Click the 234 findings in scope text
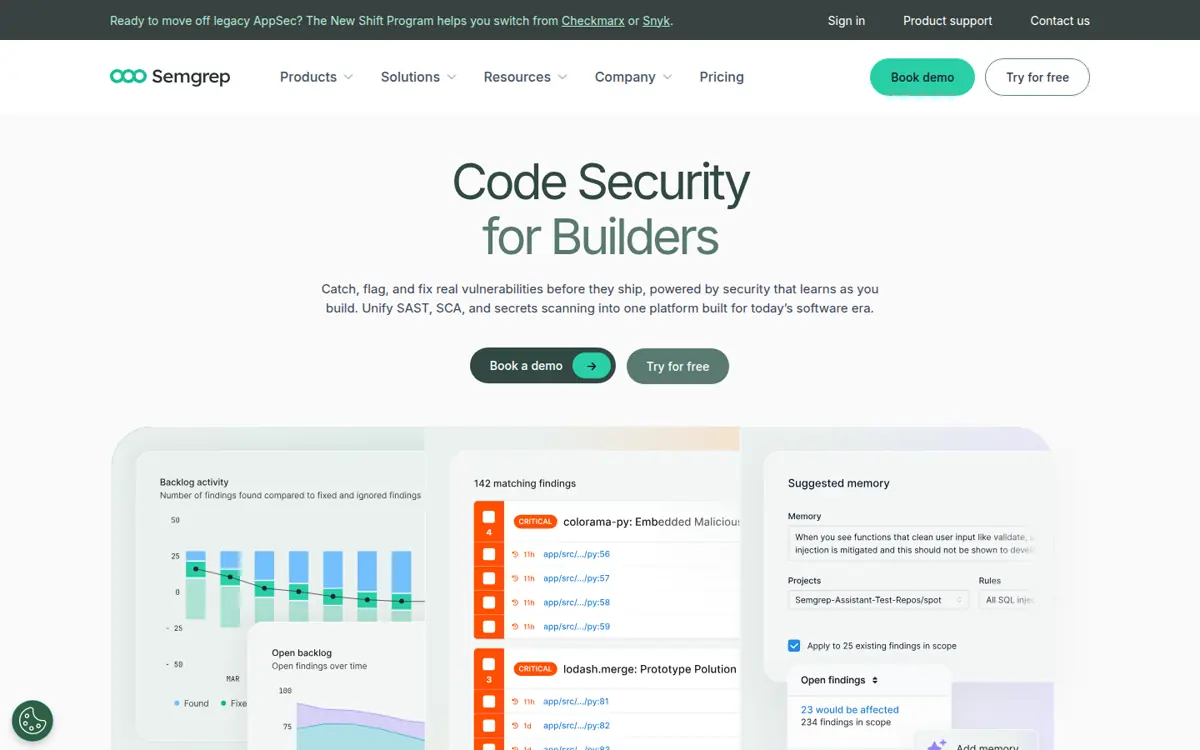Screen dimensions: 1200x750 (x=846, y=722)
